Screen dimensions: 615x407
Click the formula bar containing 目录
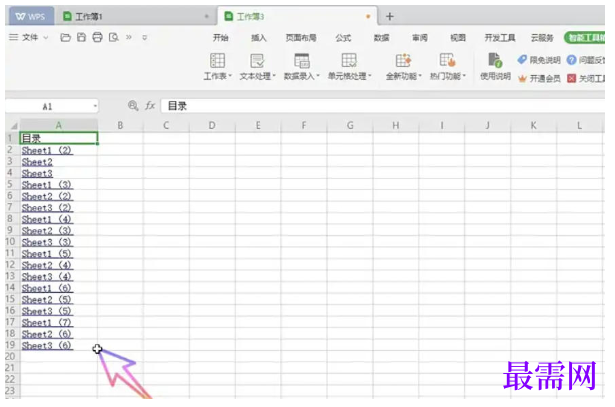(x=383, y=106)
